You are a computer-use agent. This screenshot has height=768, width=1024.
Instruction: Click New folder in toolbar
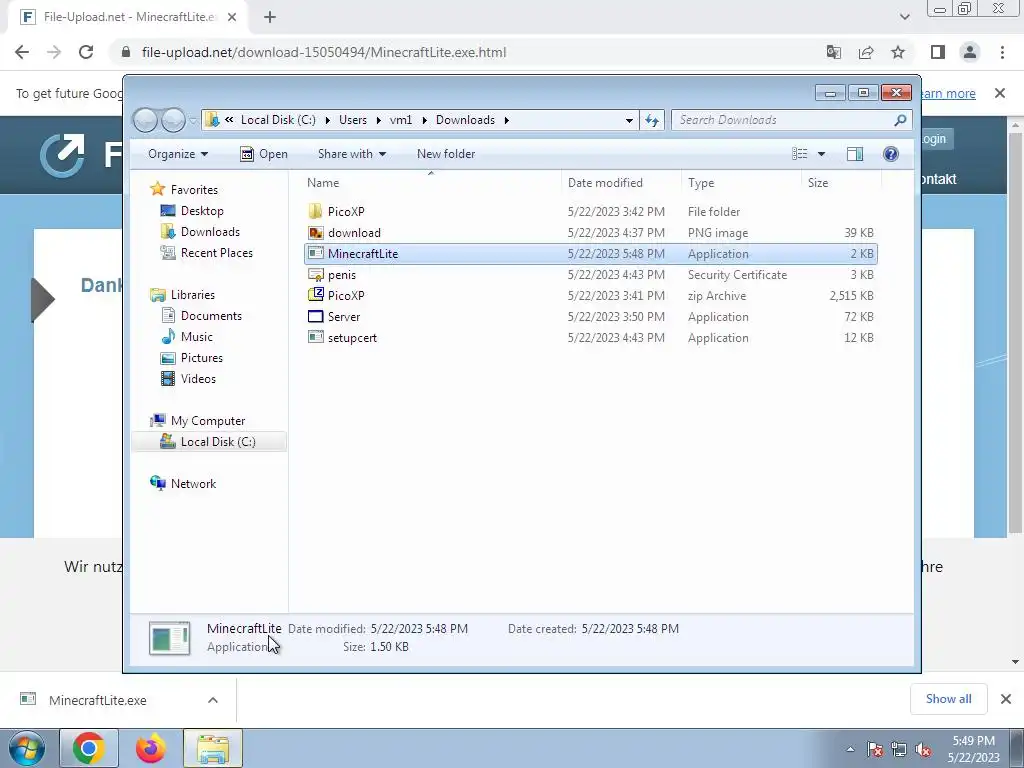446,154
